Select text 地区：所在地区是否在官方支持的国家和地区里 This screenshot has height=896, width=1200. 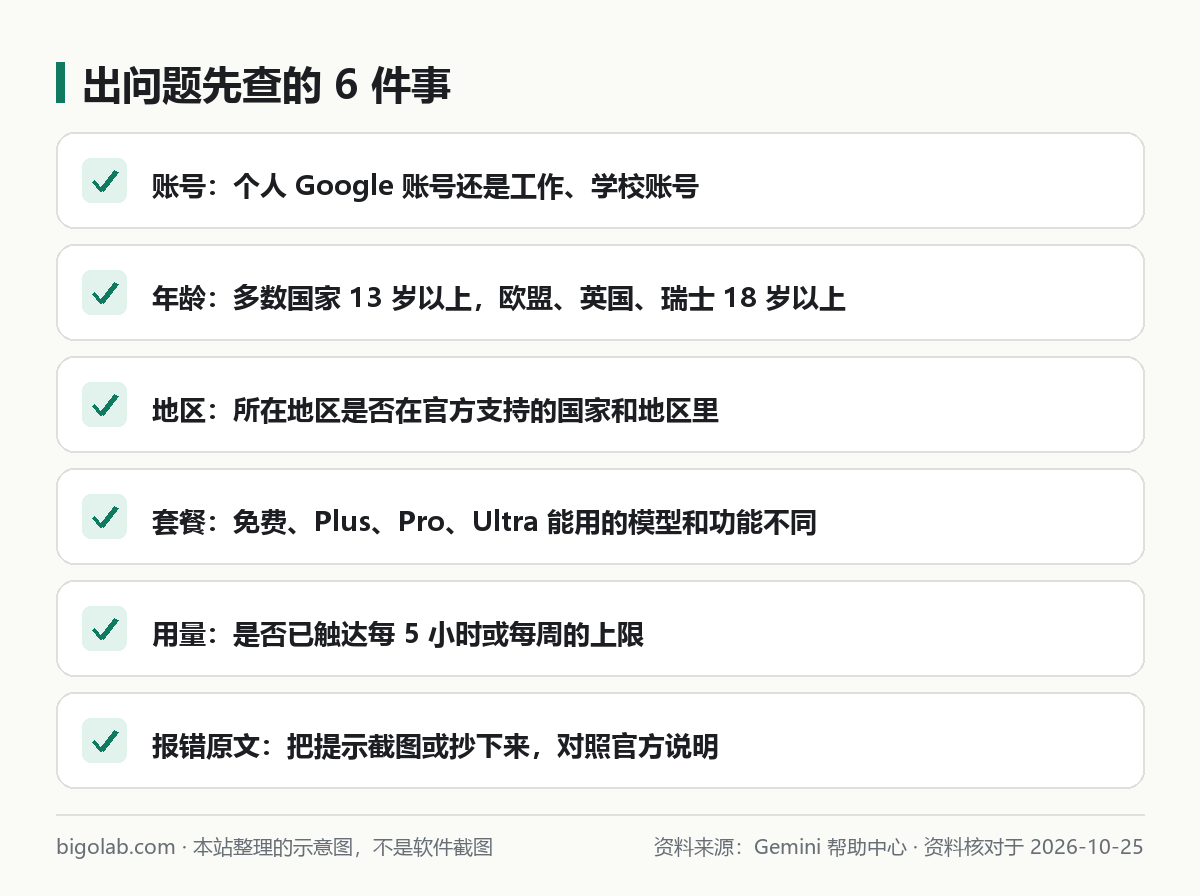coord(435,410)
